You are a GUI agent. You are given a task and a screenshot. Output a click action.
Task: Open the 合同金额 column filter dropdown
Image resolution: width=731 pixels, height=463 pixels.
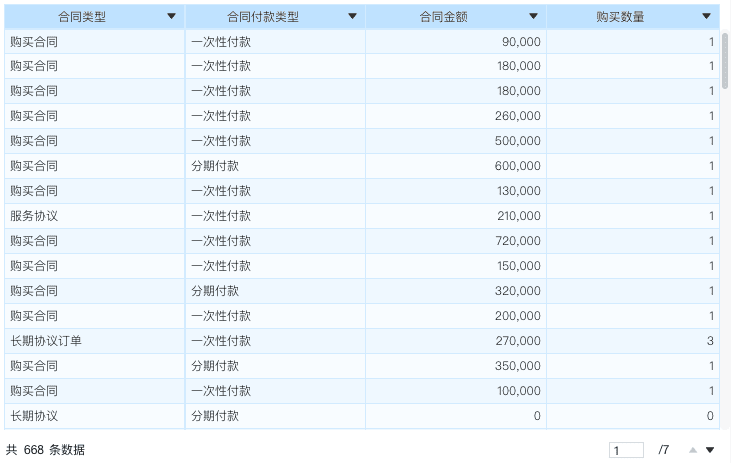click(x=533, y=16)
